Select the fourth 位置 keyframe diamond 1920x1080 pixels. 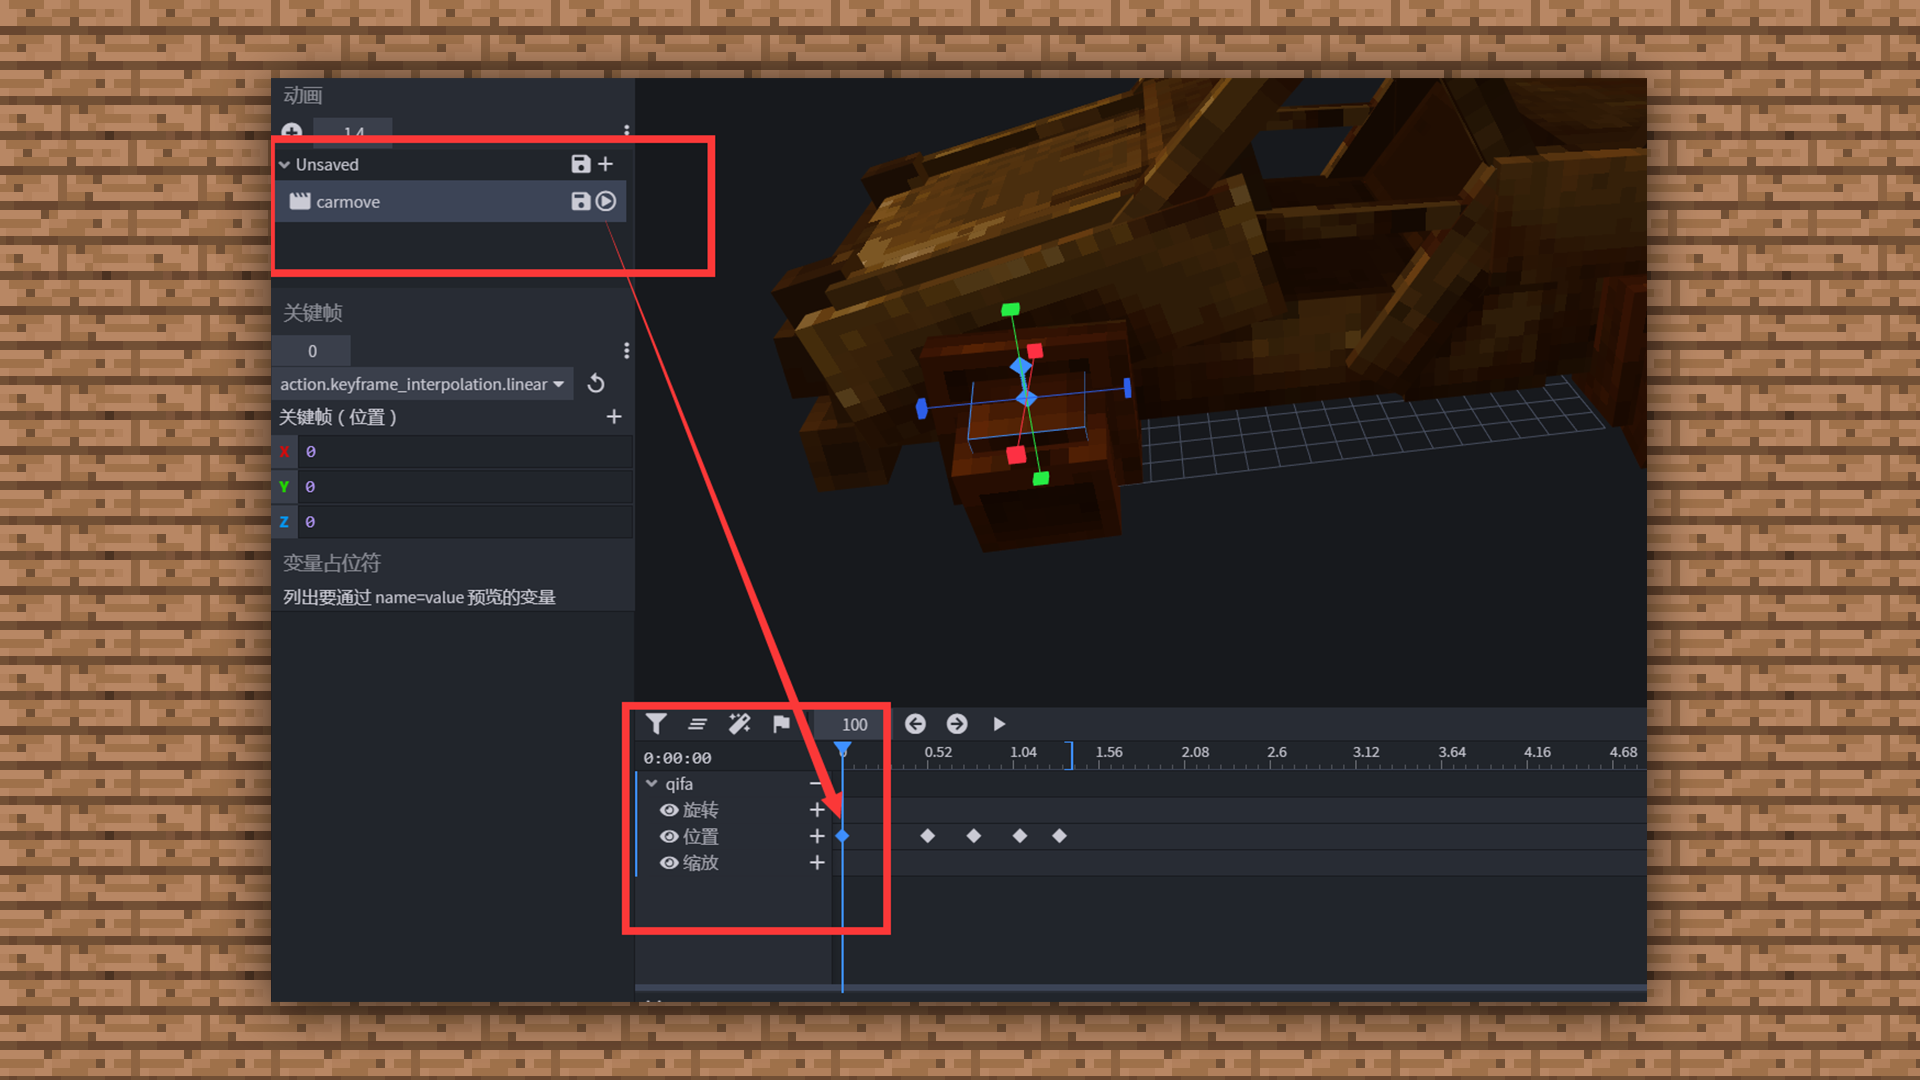coord(1020,836)
